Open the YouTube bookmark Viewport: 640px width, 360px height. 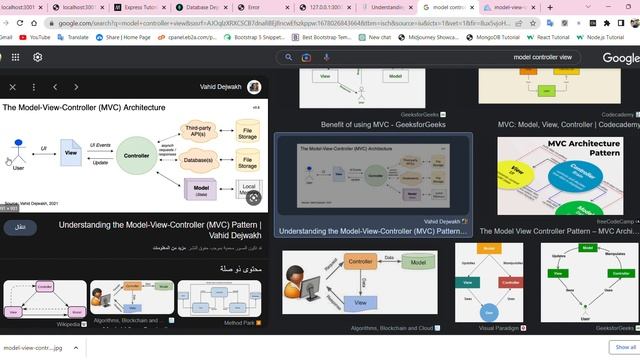(35, 37)
